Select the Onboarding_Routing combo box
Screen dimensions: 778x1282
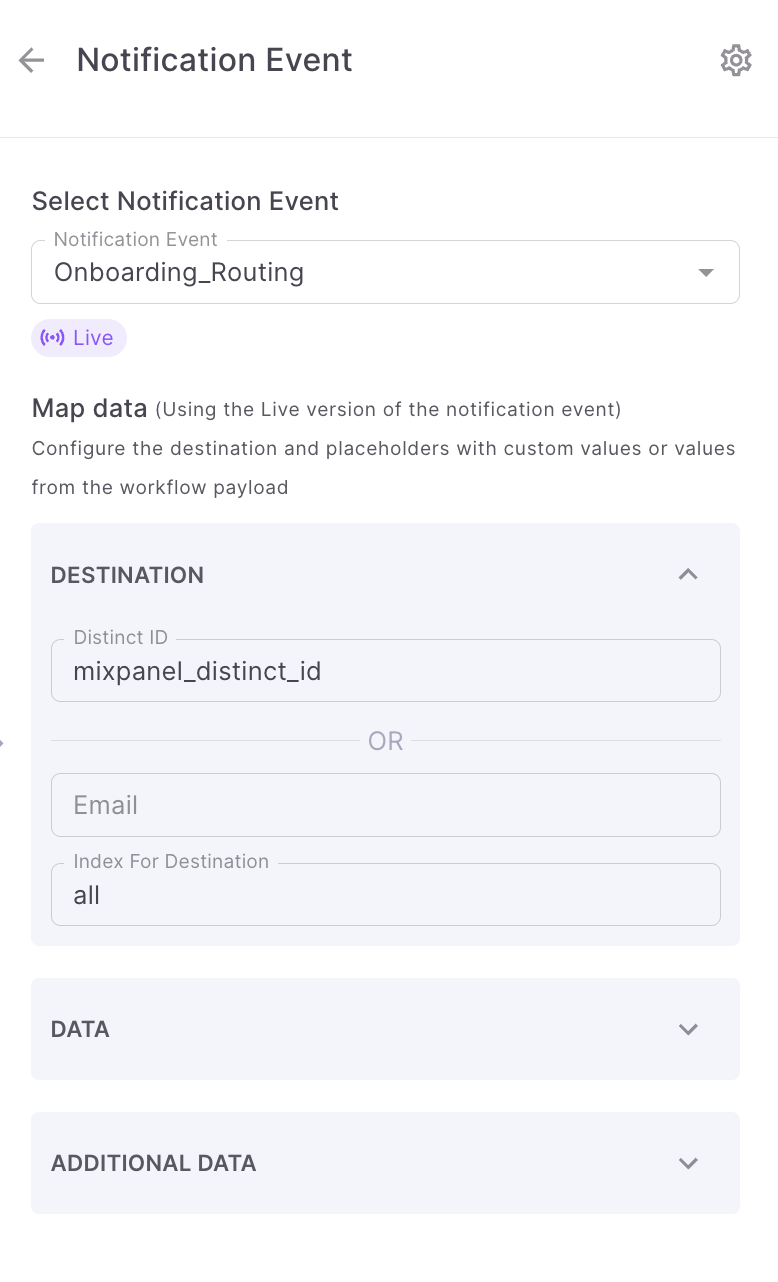coord(370,272)
